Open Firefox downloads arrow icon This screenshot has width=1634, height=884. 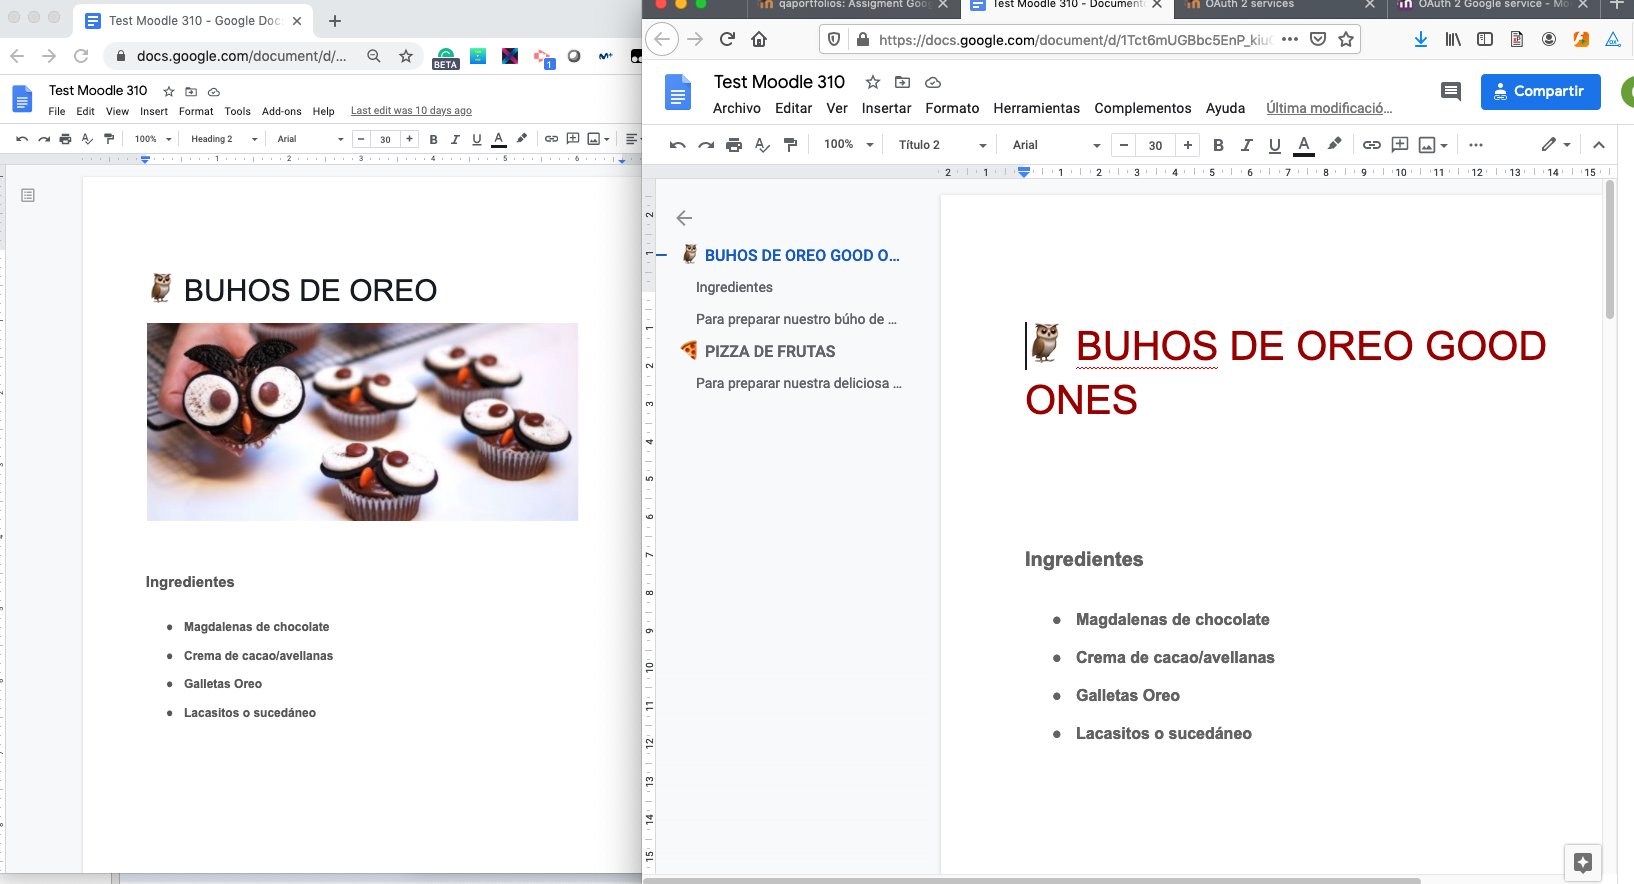[1421, 39]
